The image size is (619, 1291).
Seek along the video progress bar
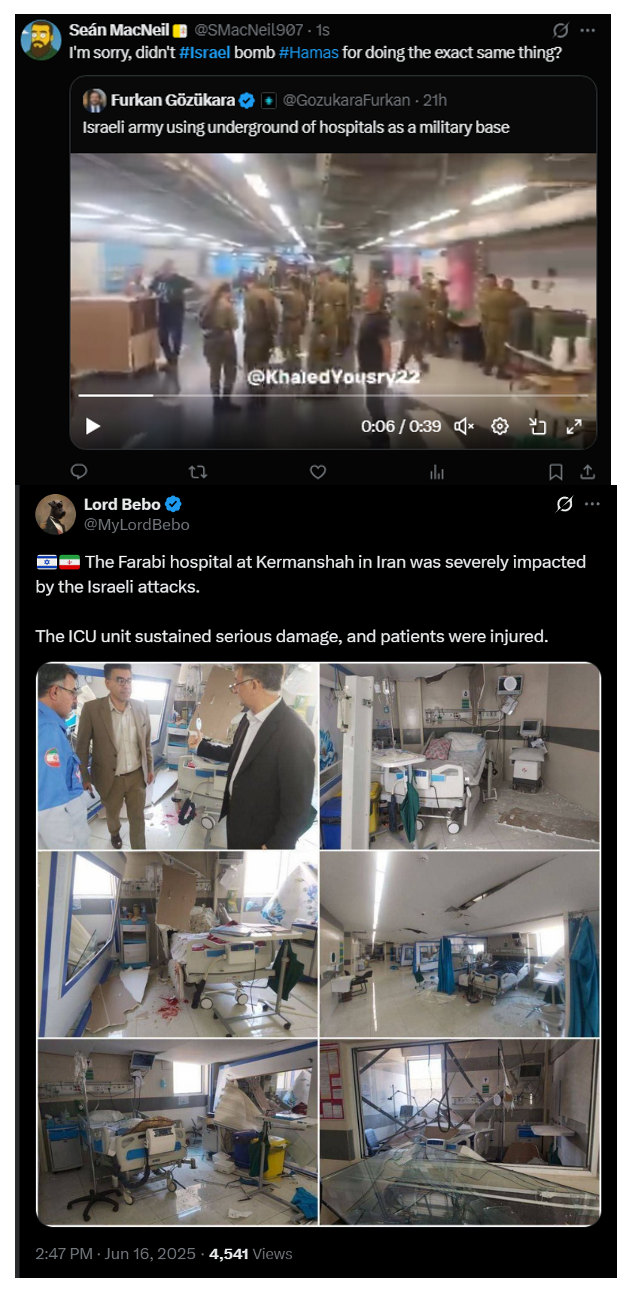tap(333, 395)
